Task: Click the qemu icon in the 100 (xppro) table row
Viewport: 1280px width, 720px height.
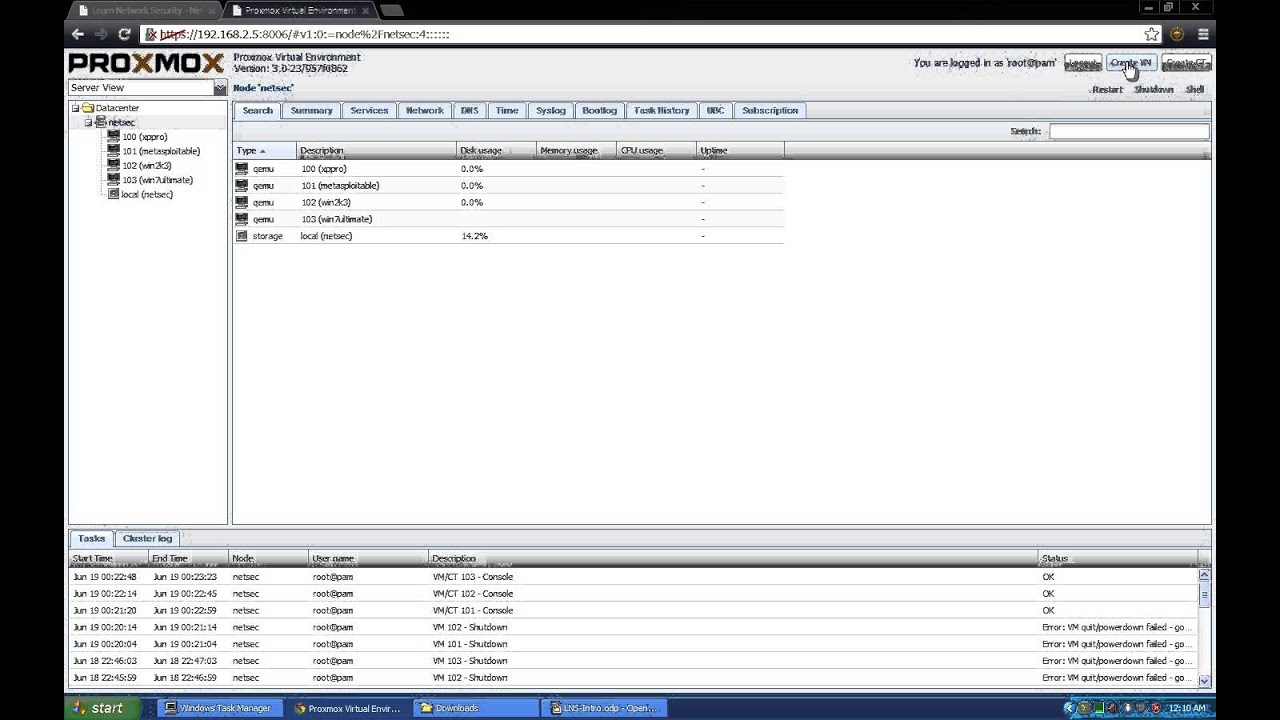Action: tap(242, 169)
